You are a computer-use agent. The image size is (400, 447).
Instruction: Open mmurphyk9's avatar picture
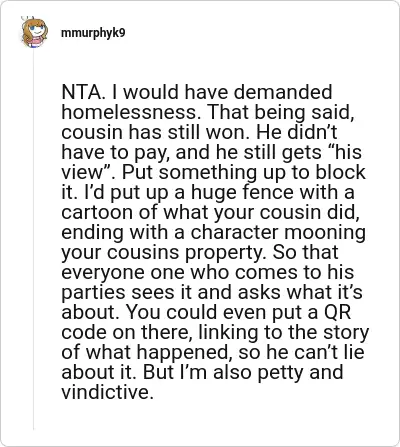point(34,32)
